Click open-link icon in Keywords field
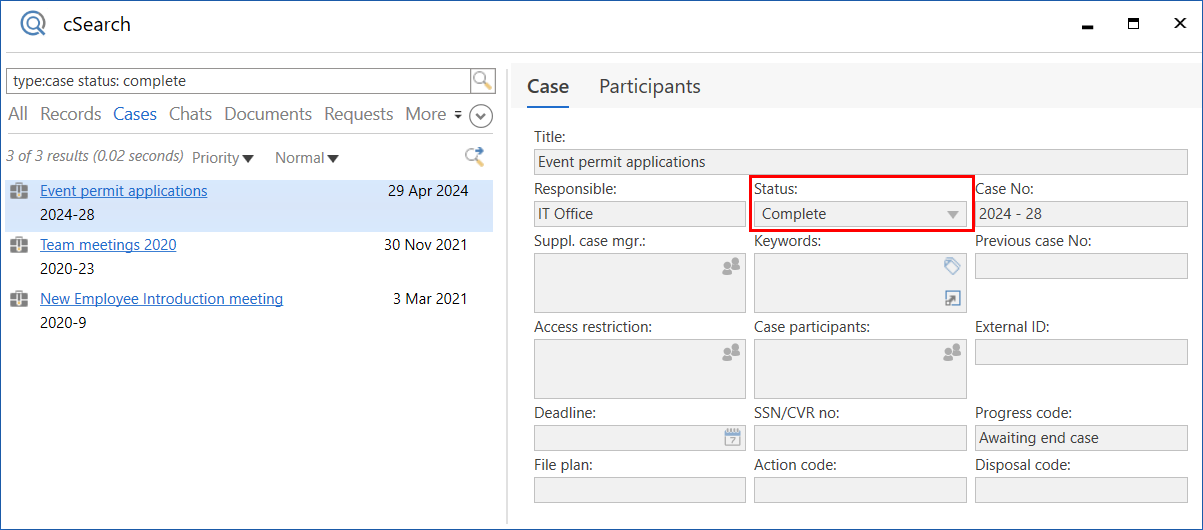The width and height of the screenshot is (1203, 530). [x=952, y=298]
